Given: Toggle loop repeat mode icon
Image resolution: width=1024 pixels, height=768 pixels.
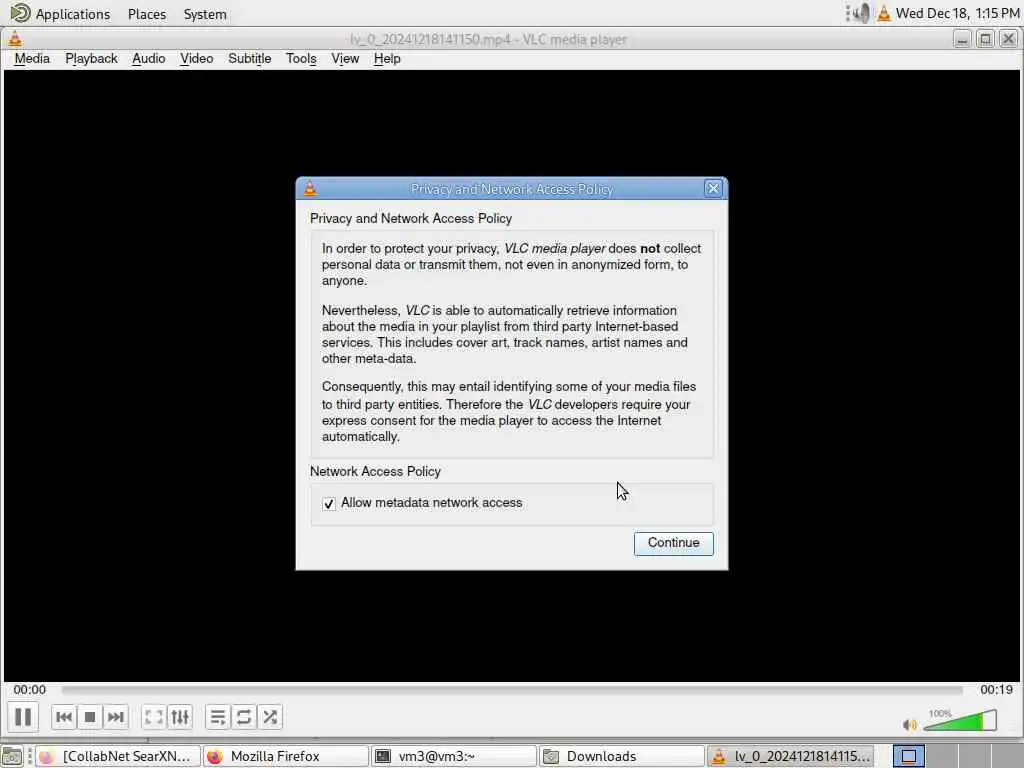Looking at the screenshot, I should (x=244, y=717).
